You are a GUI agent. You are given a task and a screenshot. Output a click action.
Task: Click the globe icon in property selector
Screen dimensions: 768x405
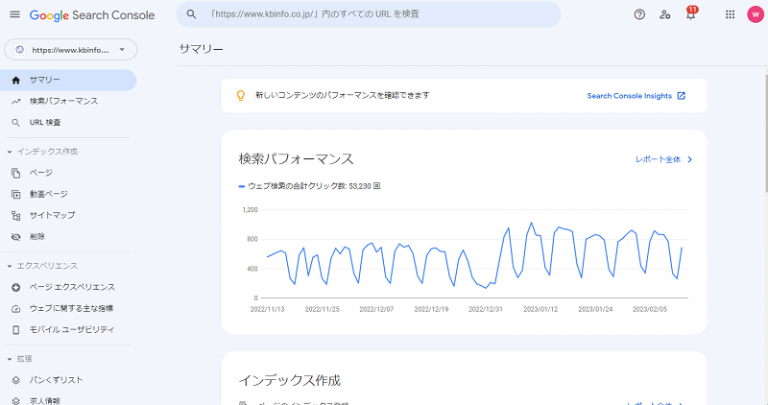[20, 49]
